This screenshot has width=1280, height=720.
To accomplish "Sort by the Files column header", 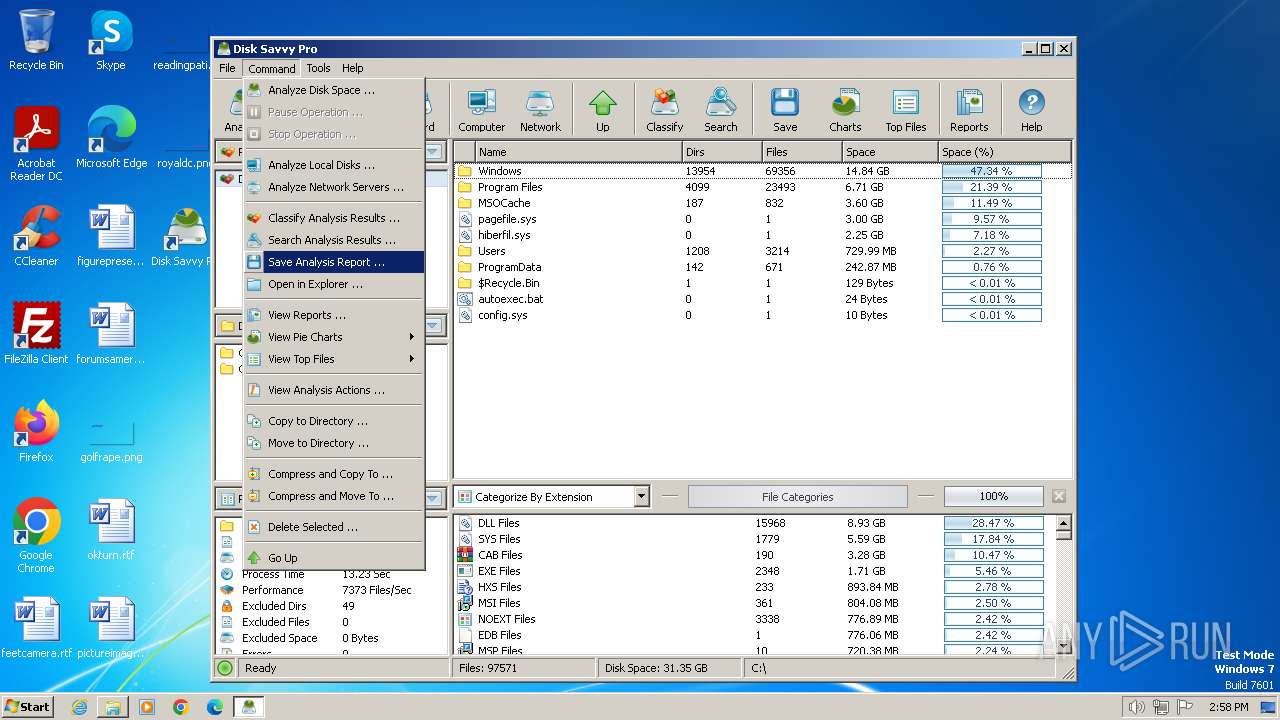I will click(x=801, y=152).
